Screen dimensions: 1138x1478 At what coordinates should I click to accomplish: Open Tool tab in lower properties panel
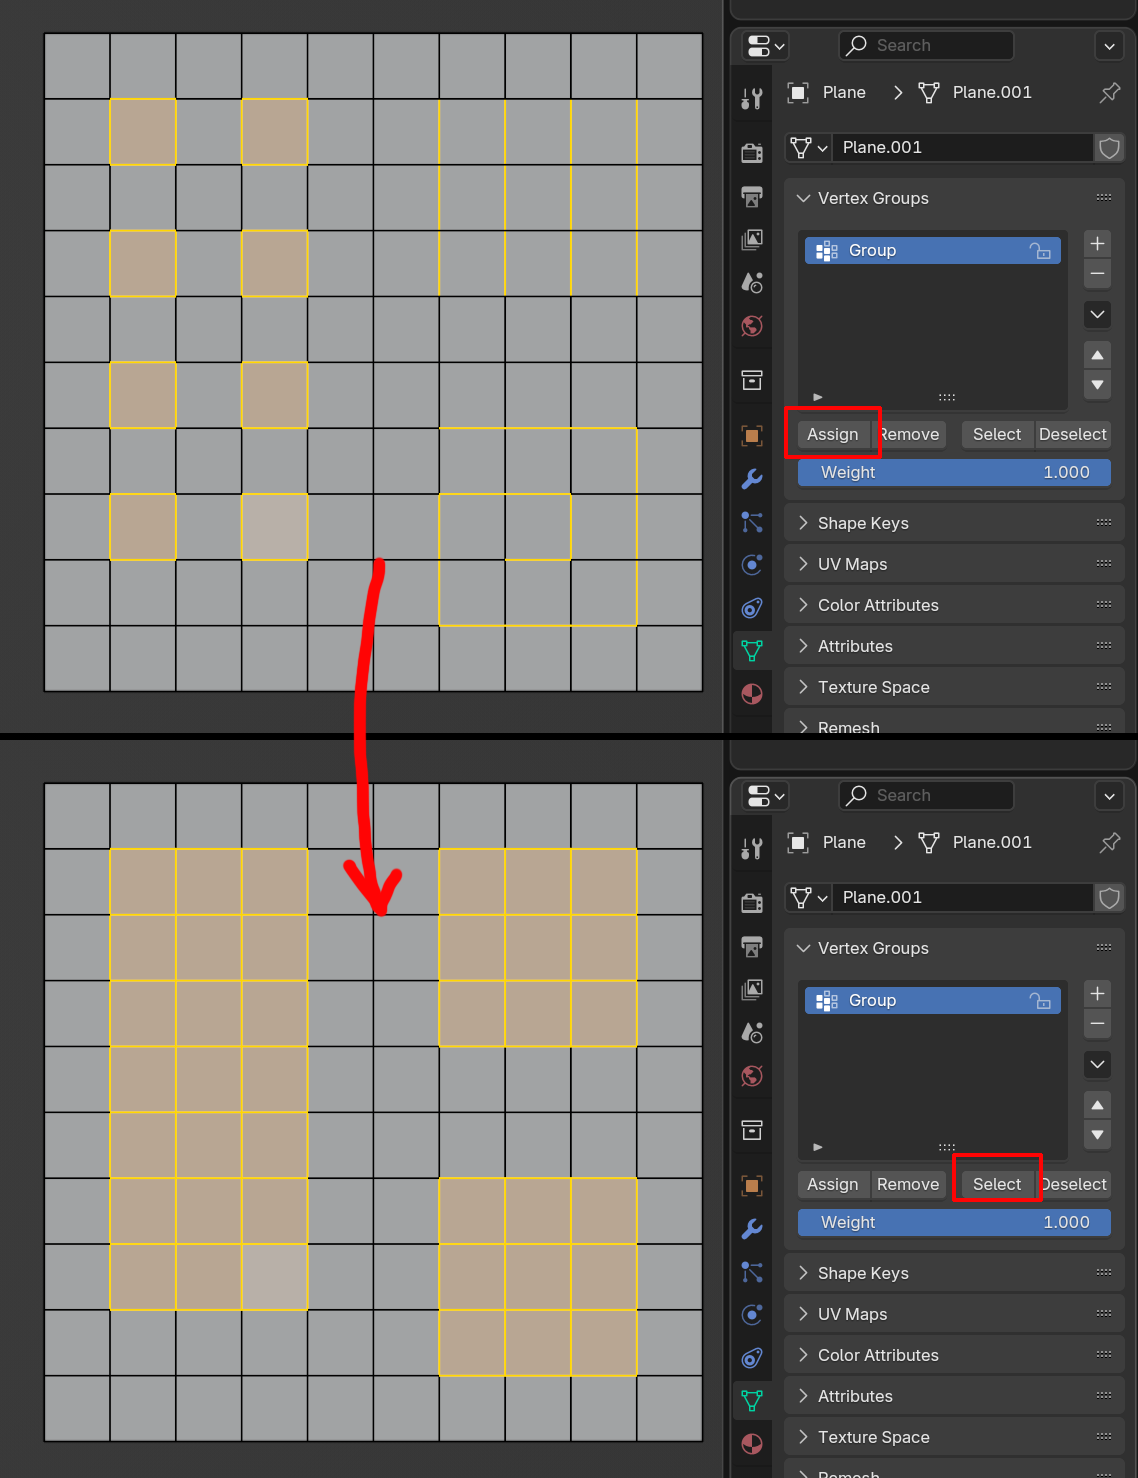click(x=752, y=848)
